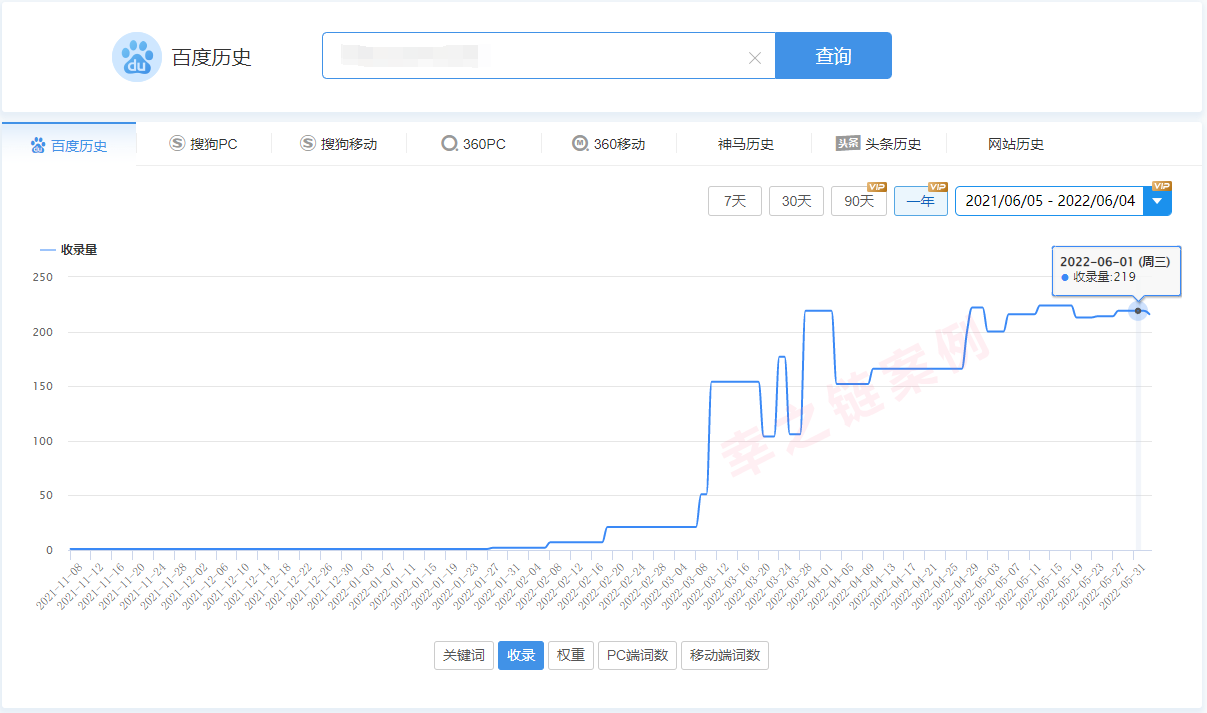Select the 7天 time range
Viewport: 1207px width, 713px height.
click(x=735, y=201)
